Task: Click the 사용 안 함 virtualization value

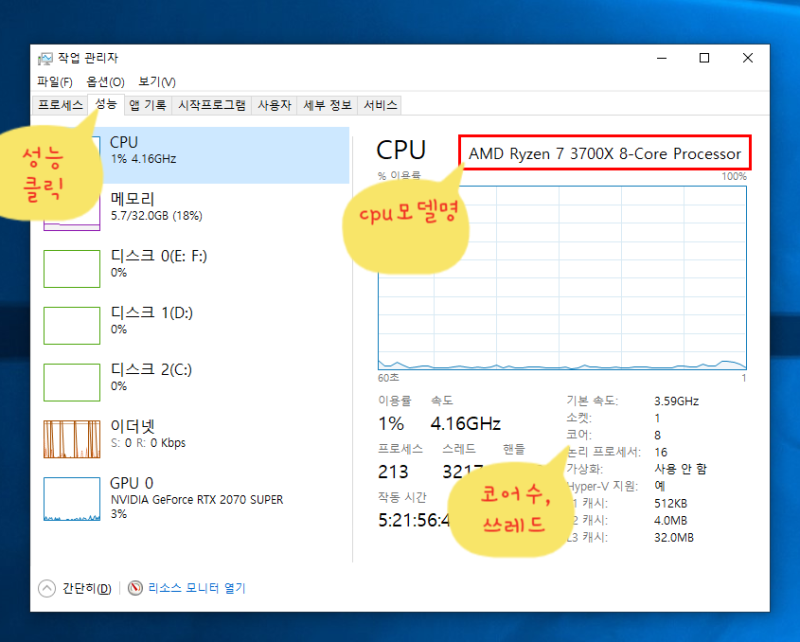Action: pos(680,469)
